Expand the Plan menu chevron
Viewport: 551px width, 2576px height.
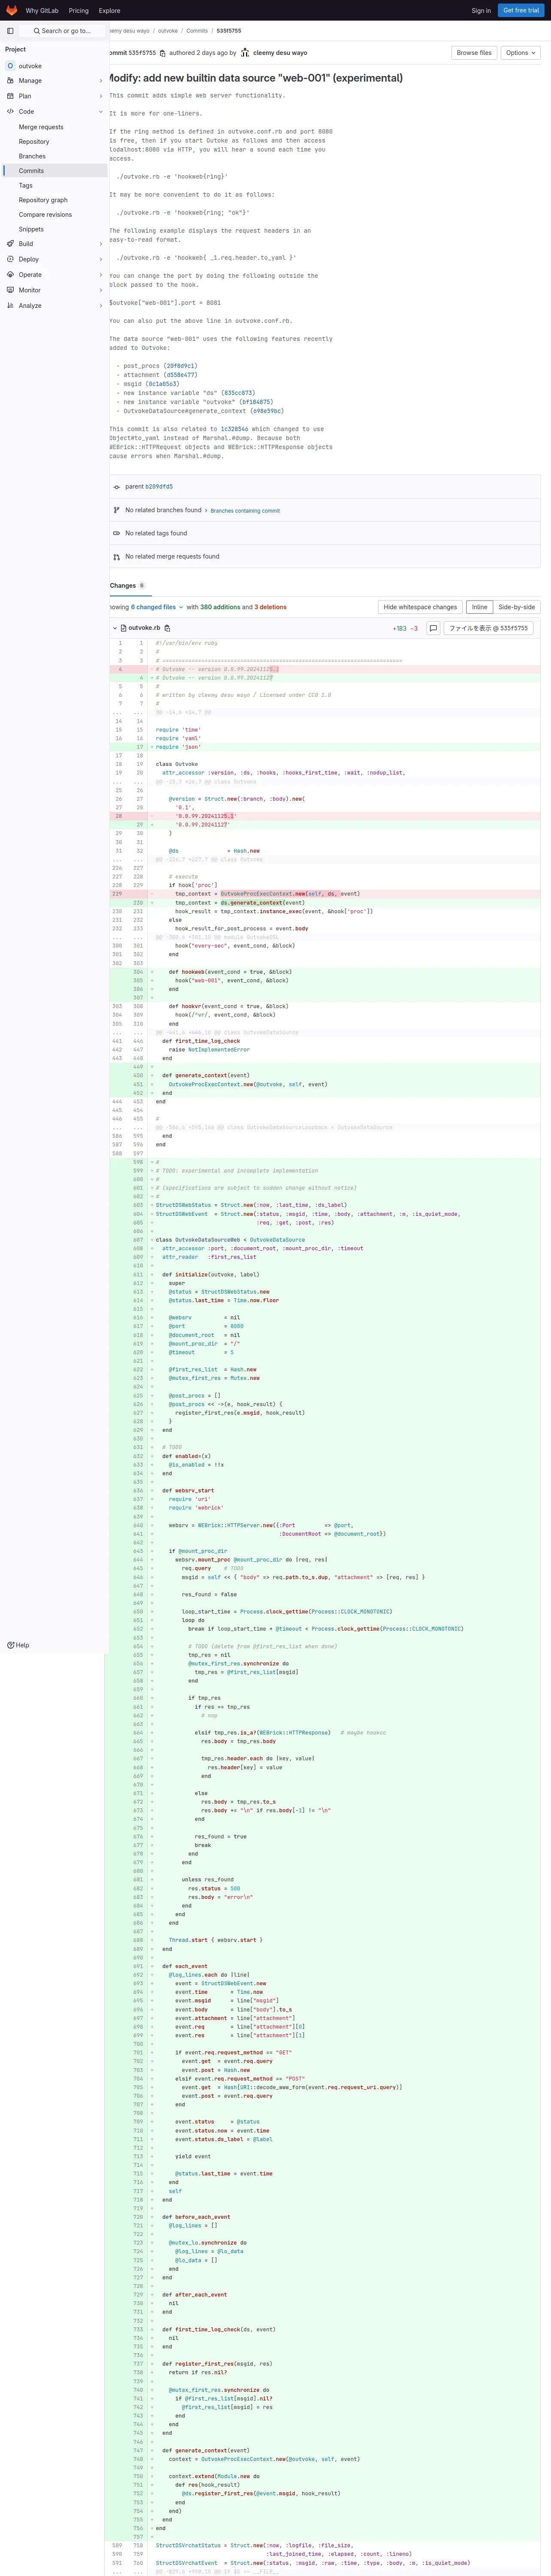pyautogui.click(x=101, y=96)
